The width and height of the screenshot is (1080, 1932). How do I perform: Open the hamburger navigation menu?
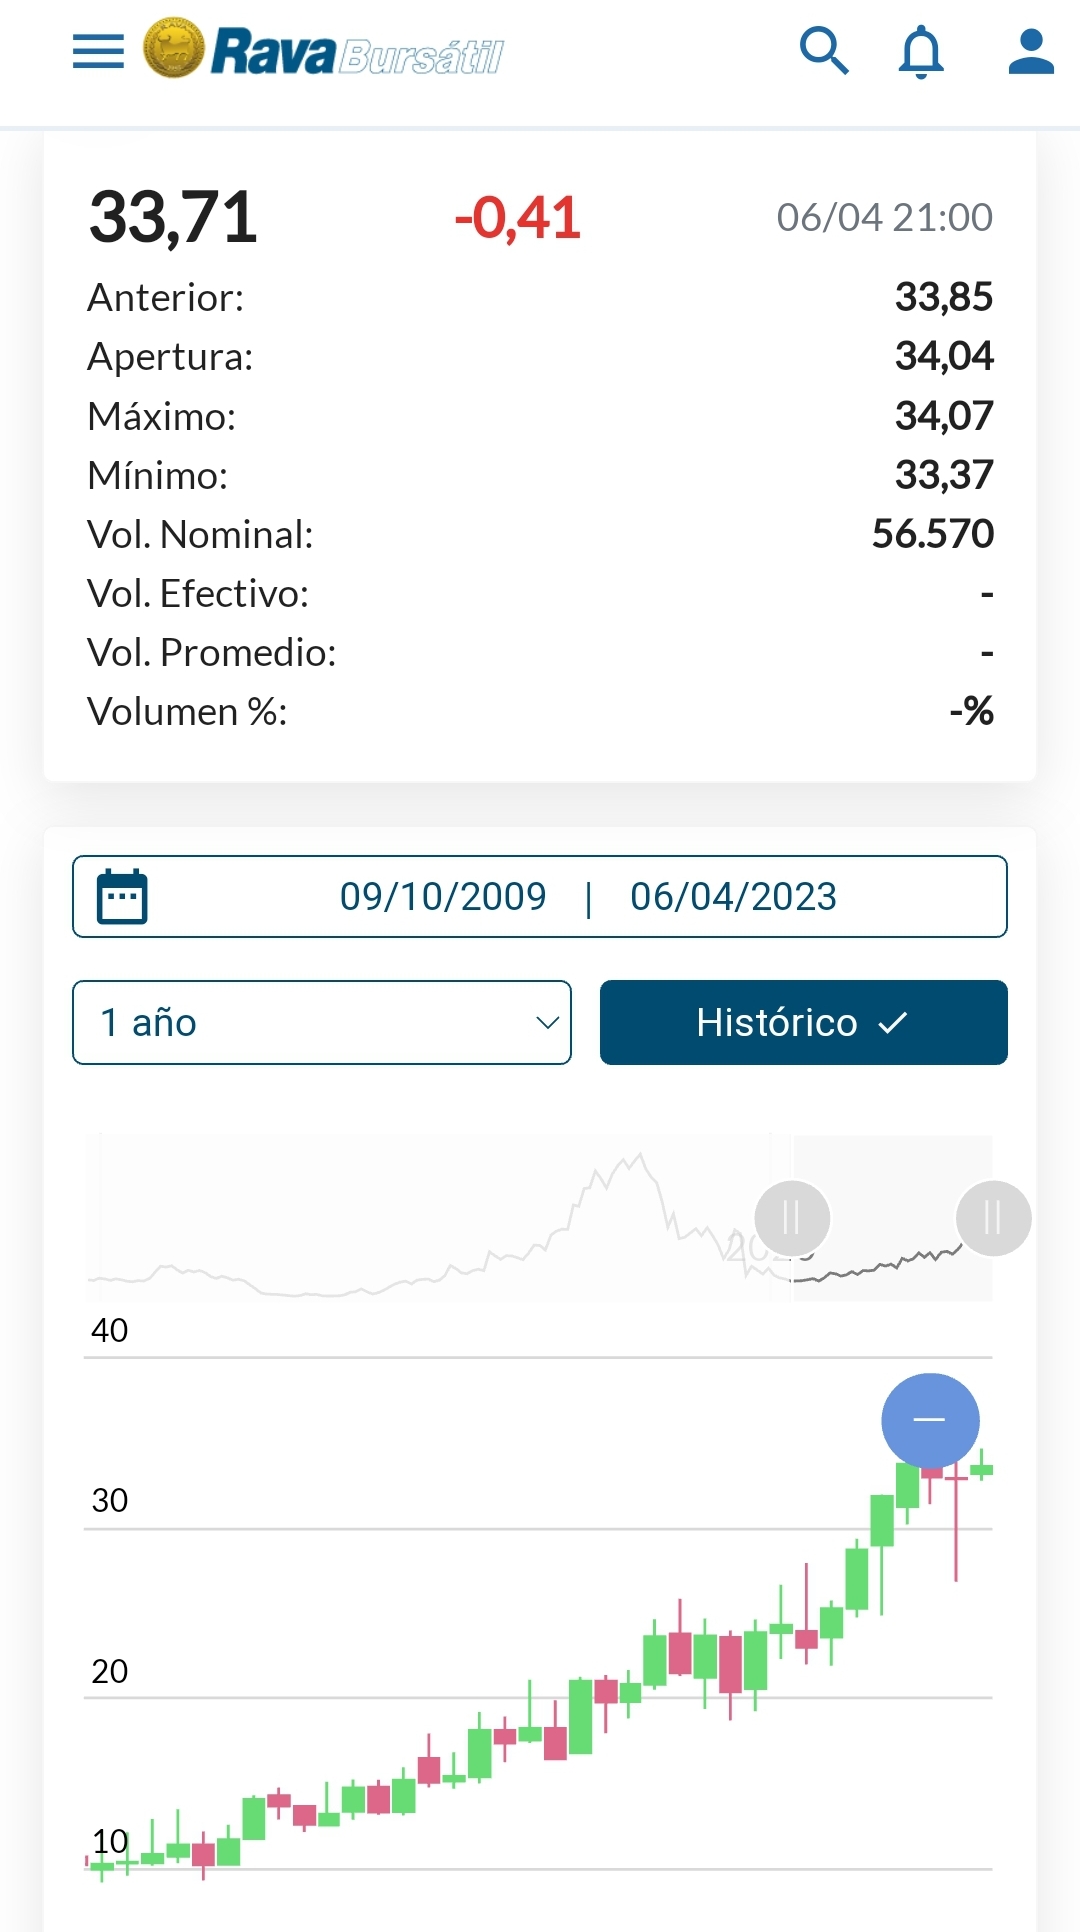pyautogui.click(x=98, y=51)
